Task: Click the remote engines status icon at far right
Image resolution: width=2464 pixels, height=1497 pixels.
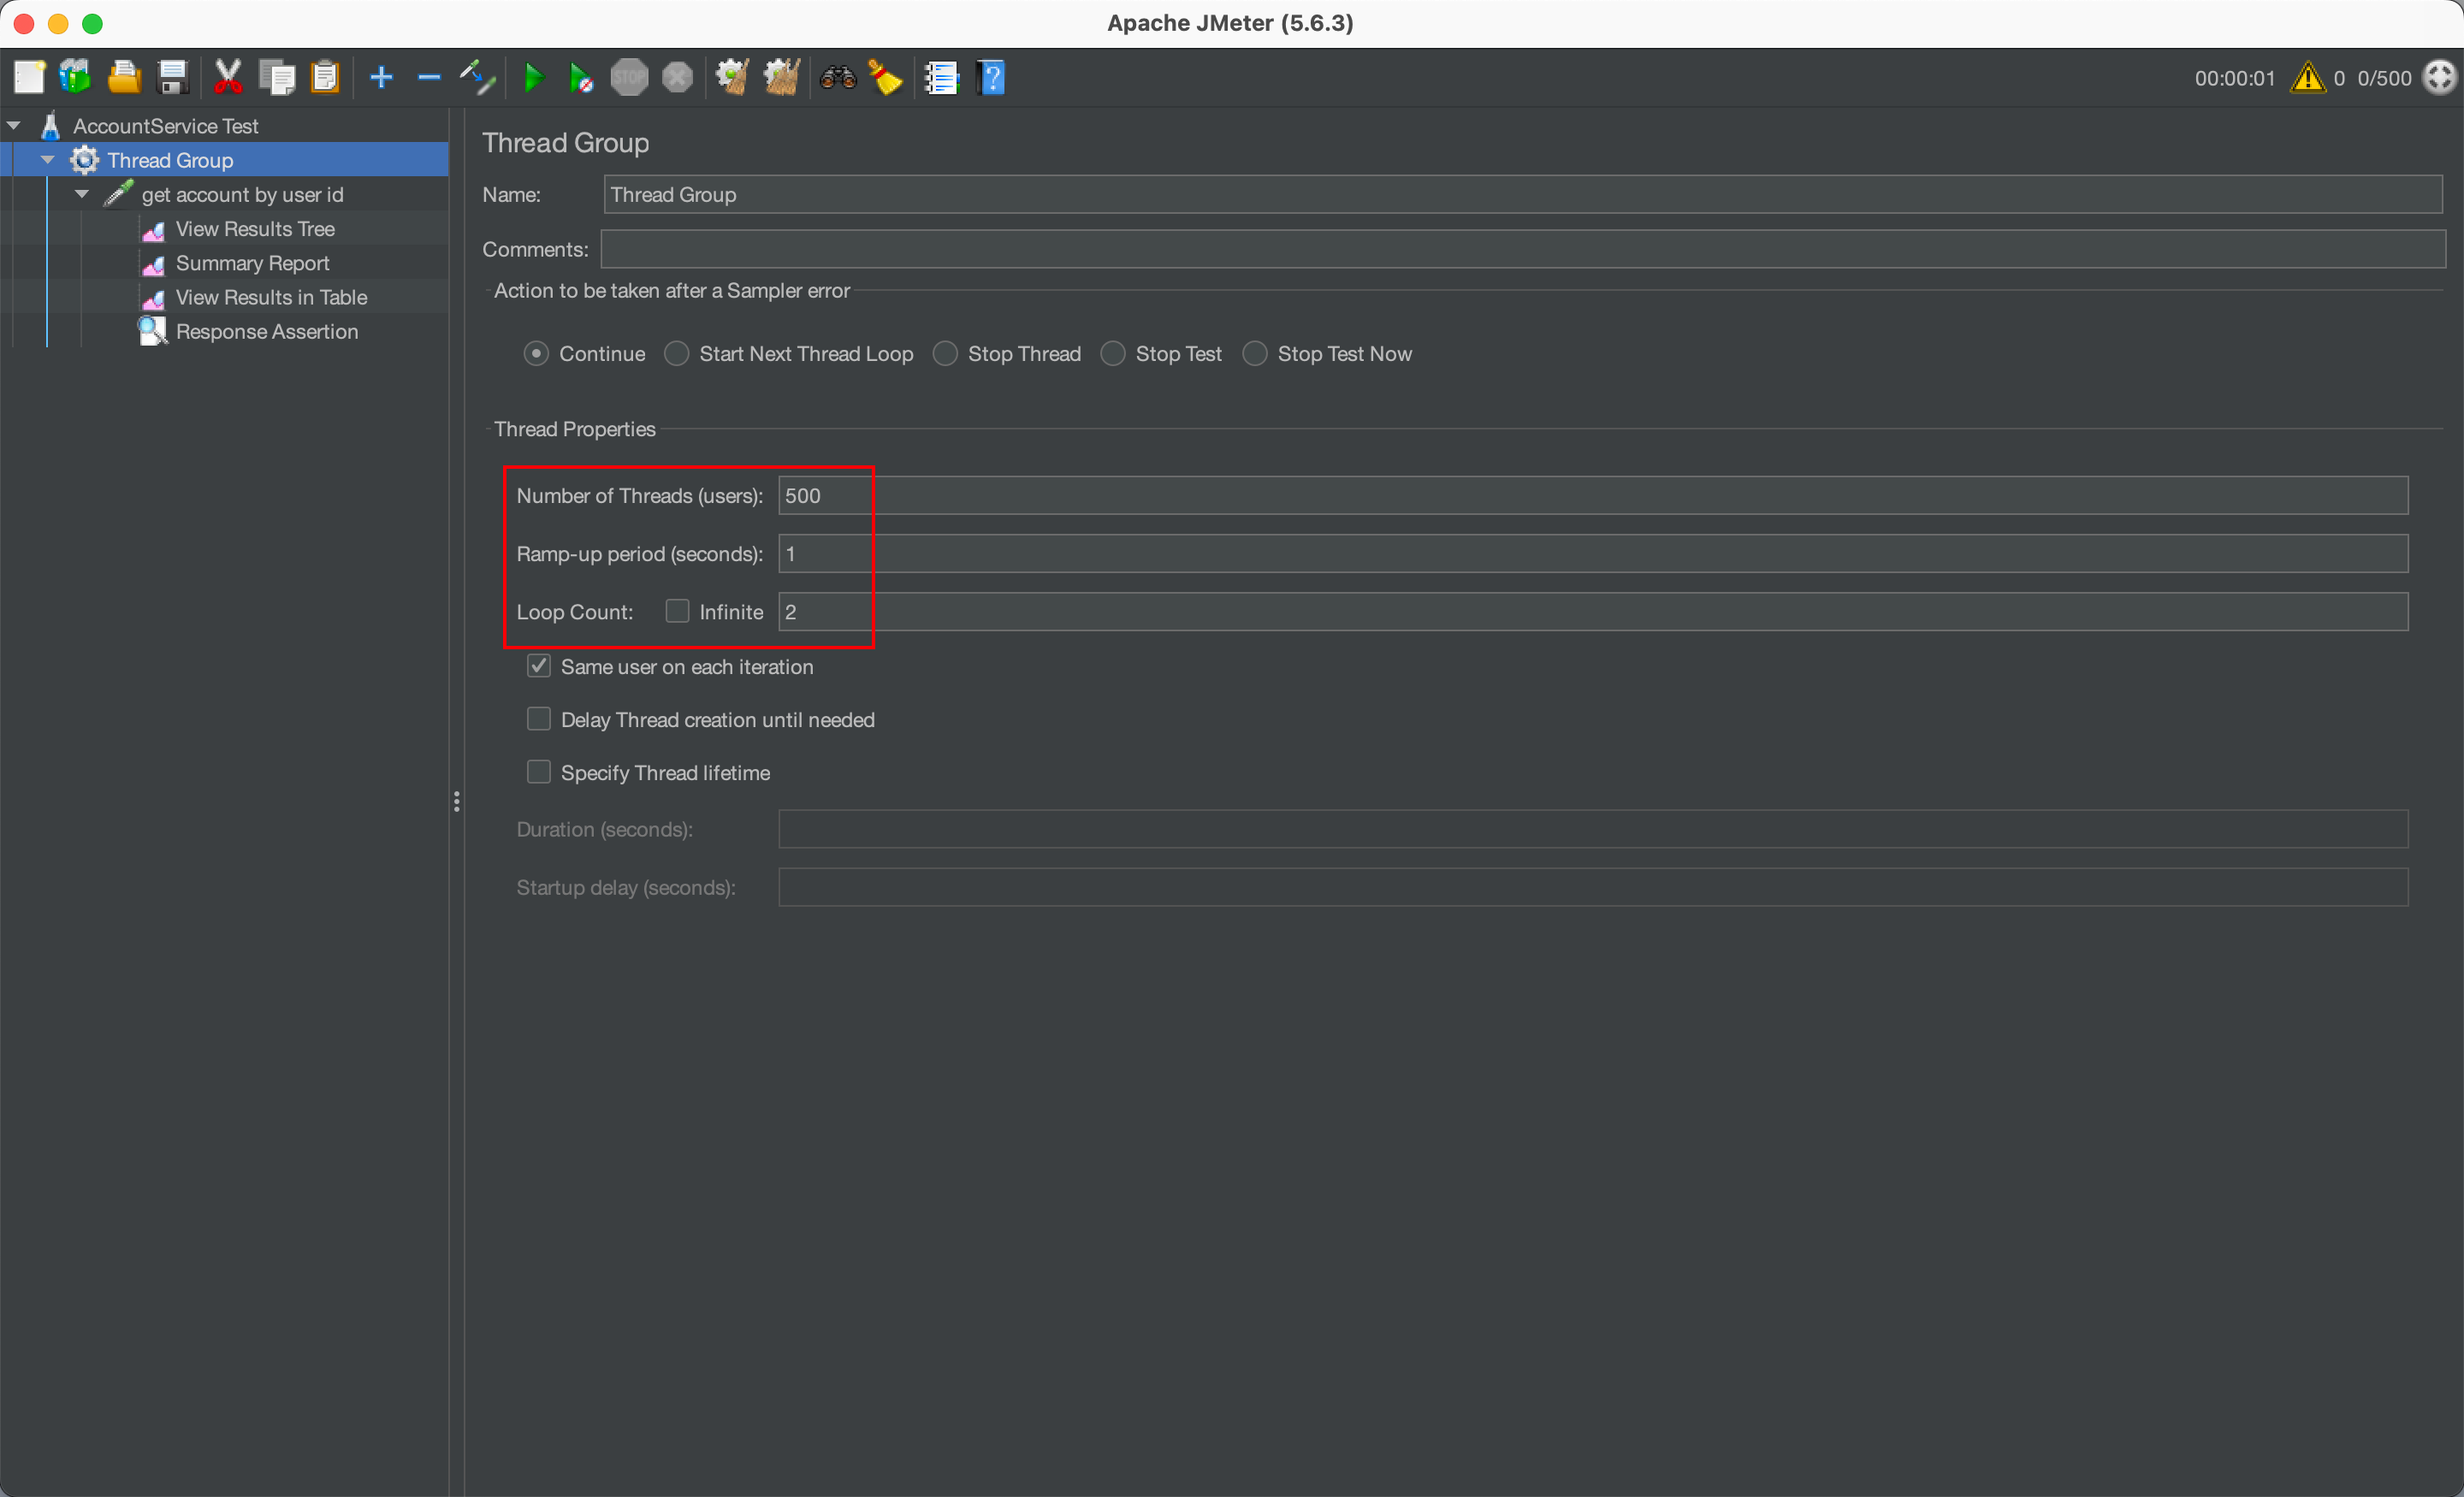Action: coord(2440,77)
